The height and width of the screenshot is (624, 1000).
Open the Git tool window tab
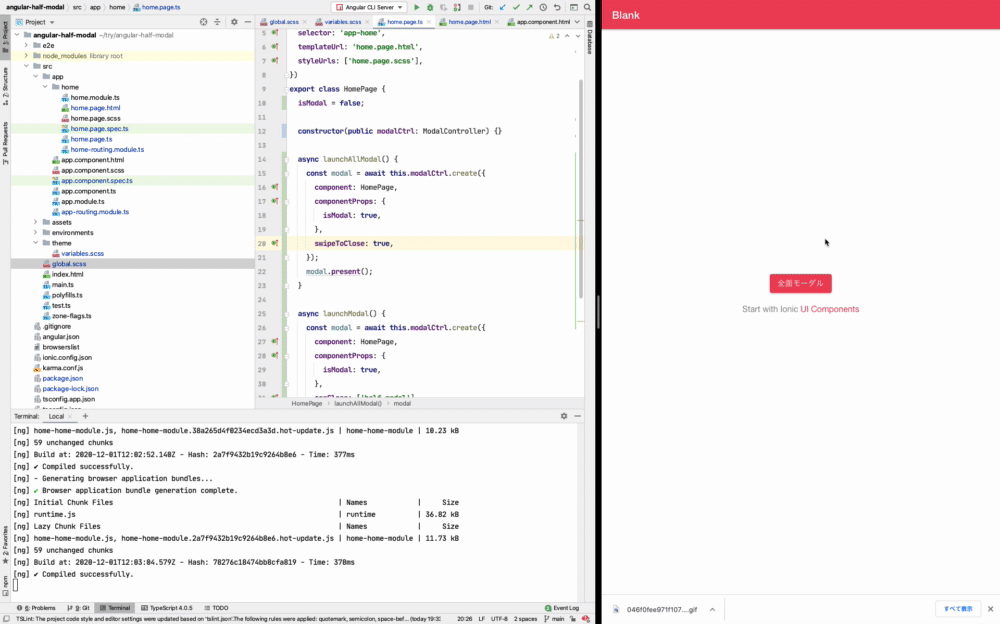(x=78, y=608)
